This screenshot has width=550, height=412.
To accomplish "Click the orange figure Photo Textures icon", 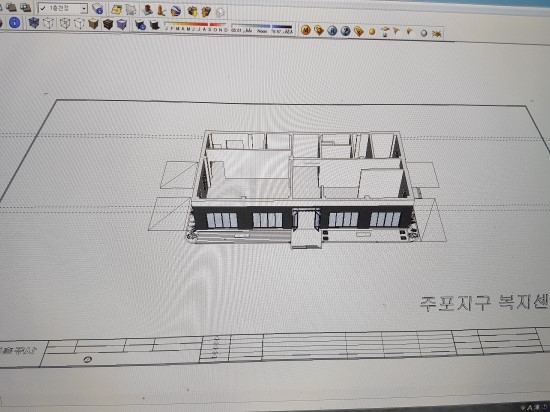I will (161, 11).
